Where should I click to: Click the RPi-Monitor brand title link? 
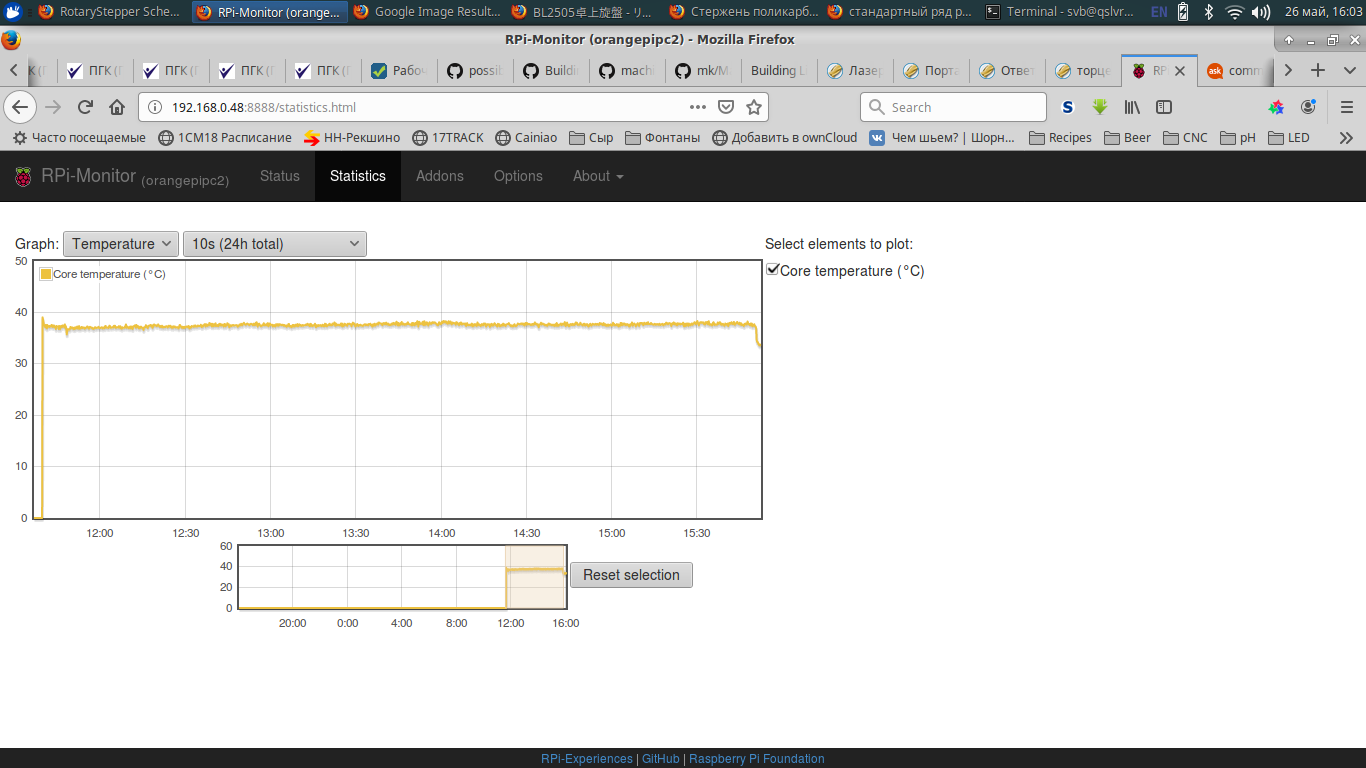coord(89,176)
